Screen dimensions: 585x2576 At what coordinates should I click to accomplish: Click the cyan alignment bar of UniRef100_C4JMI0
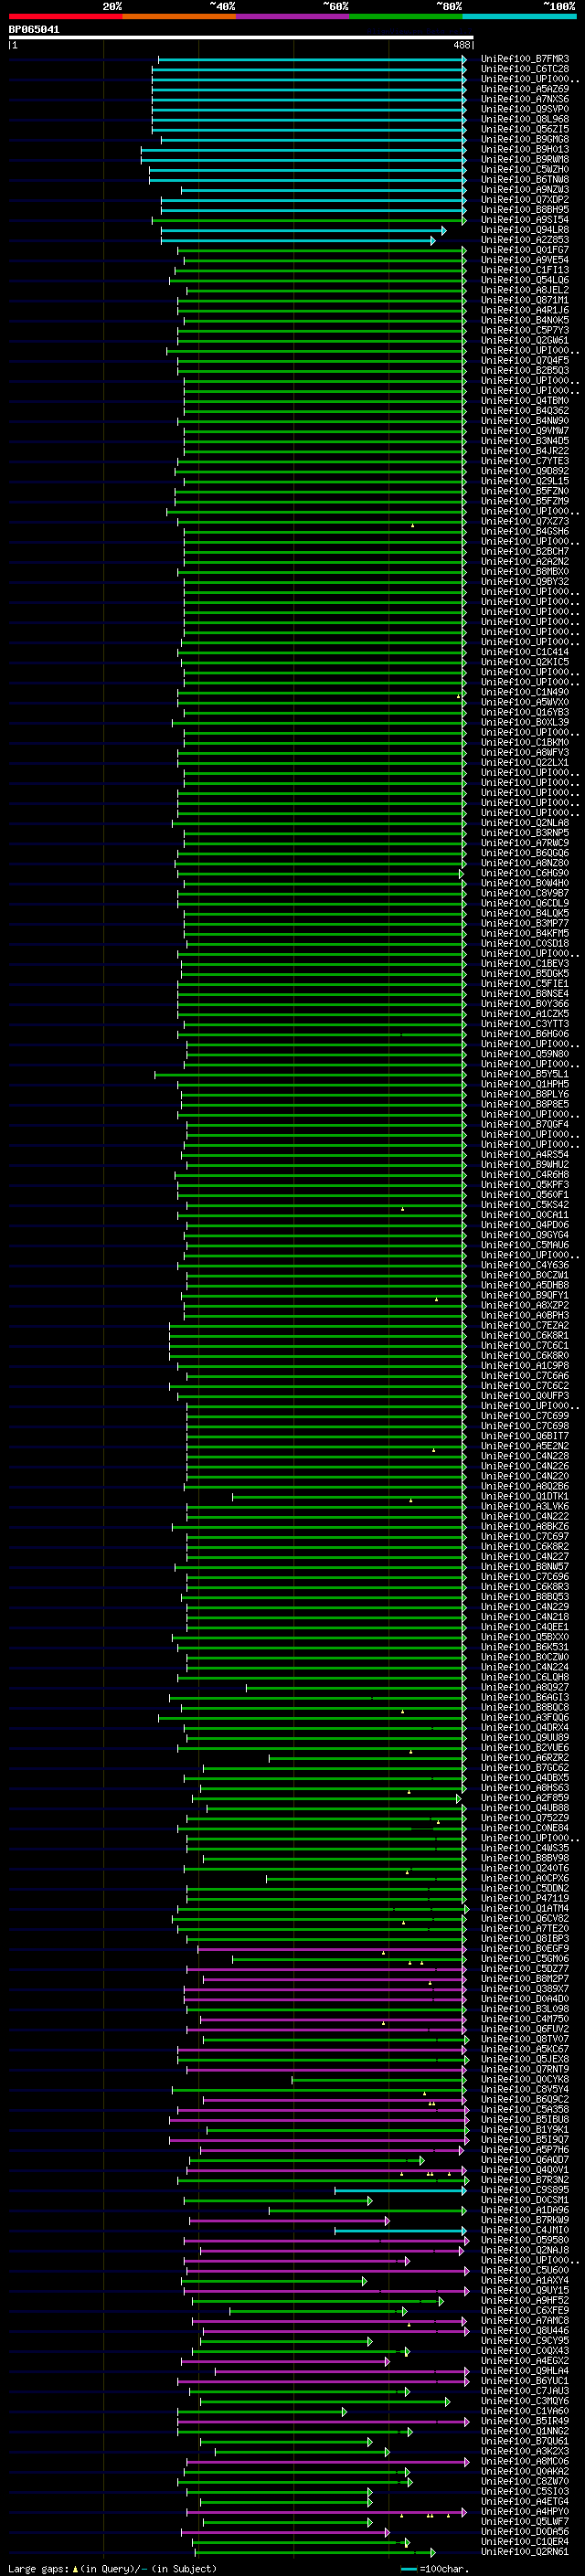pos(400,2230)
